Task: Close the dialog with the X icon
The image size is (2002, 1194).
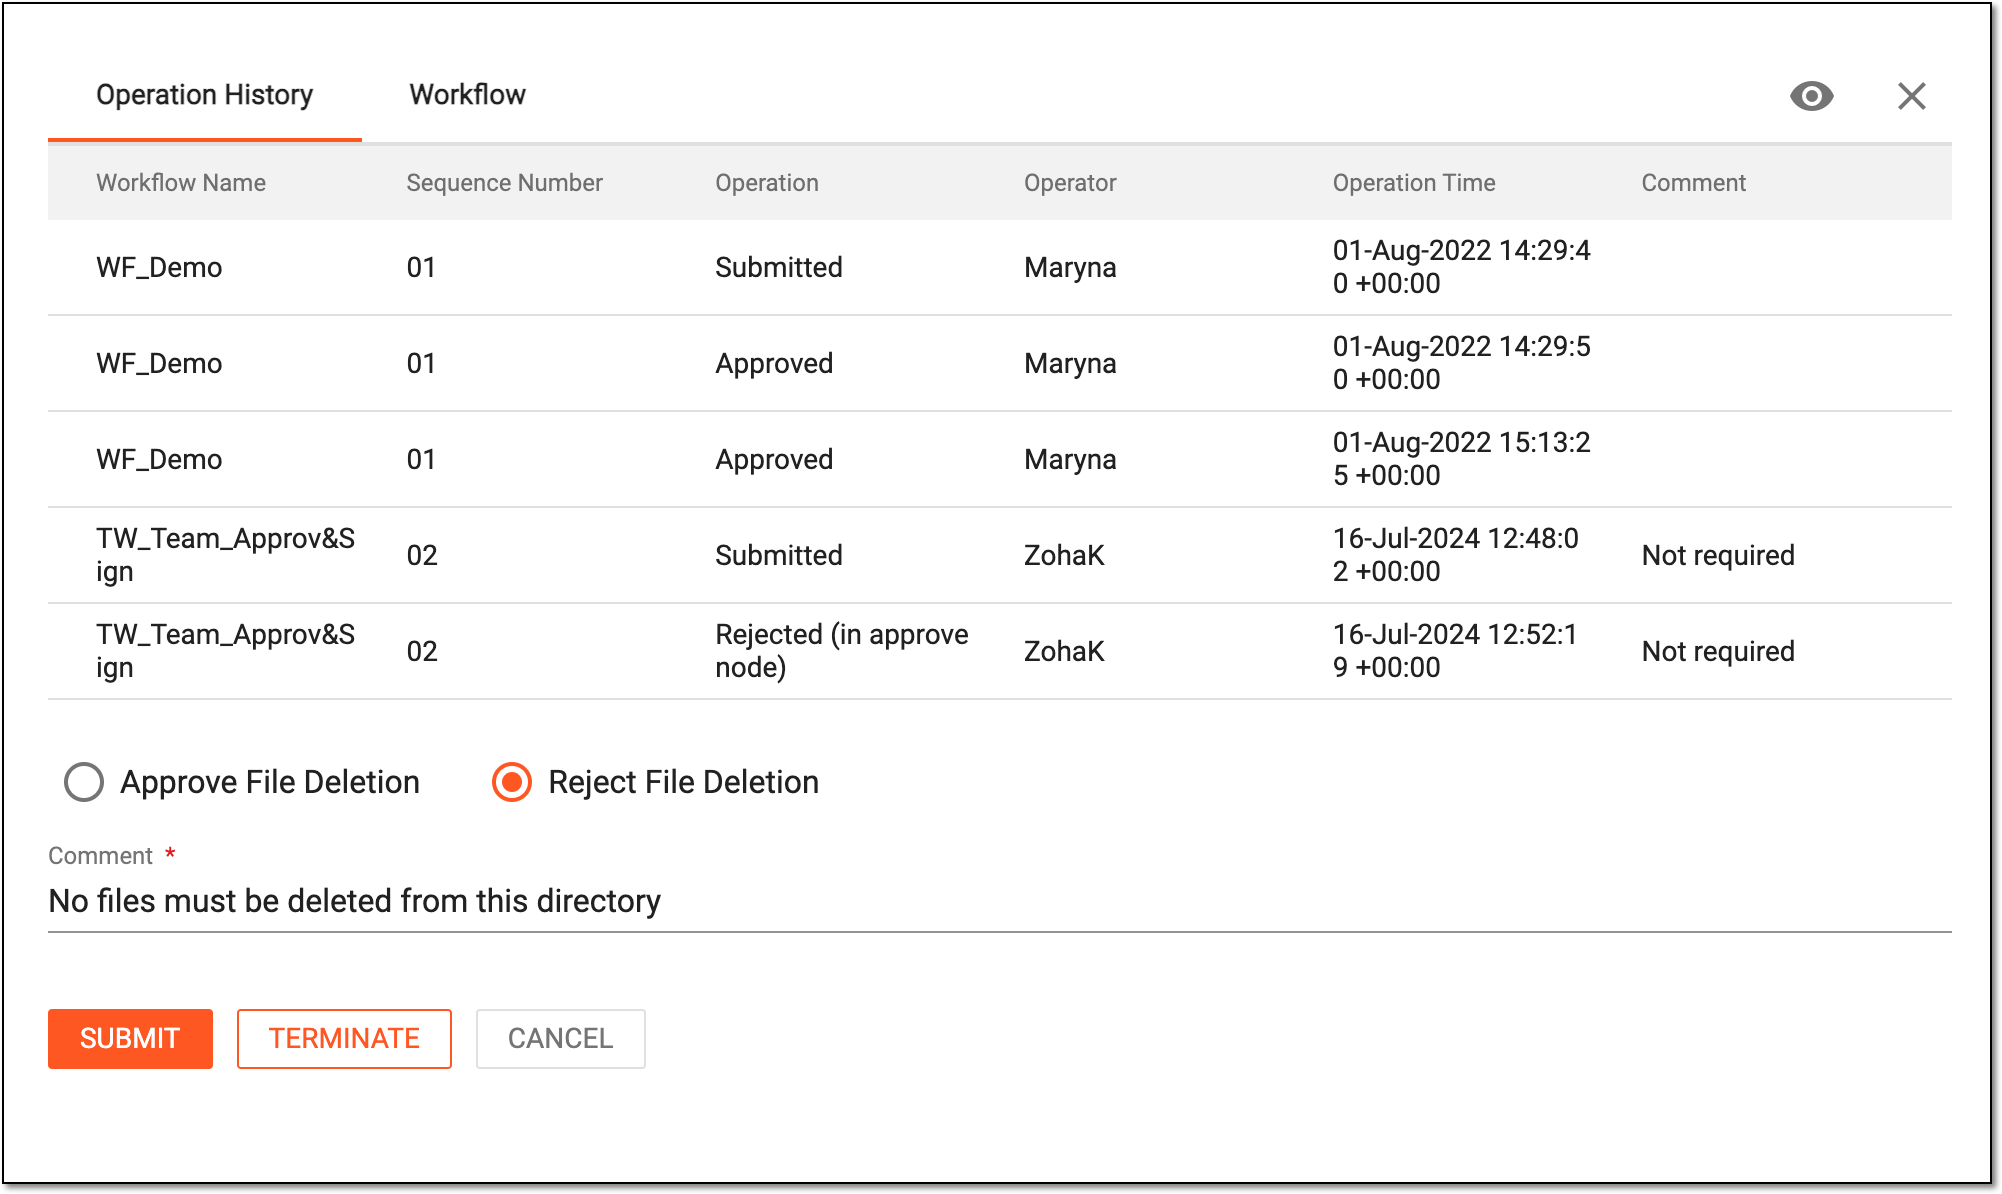Action: pos(1911,96)
